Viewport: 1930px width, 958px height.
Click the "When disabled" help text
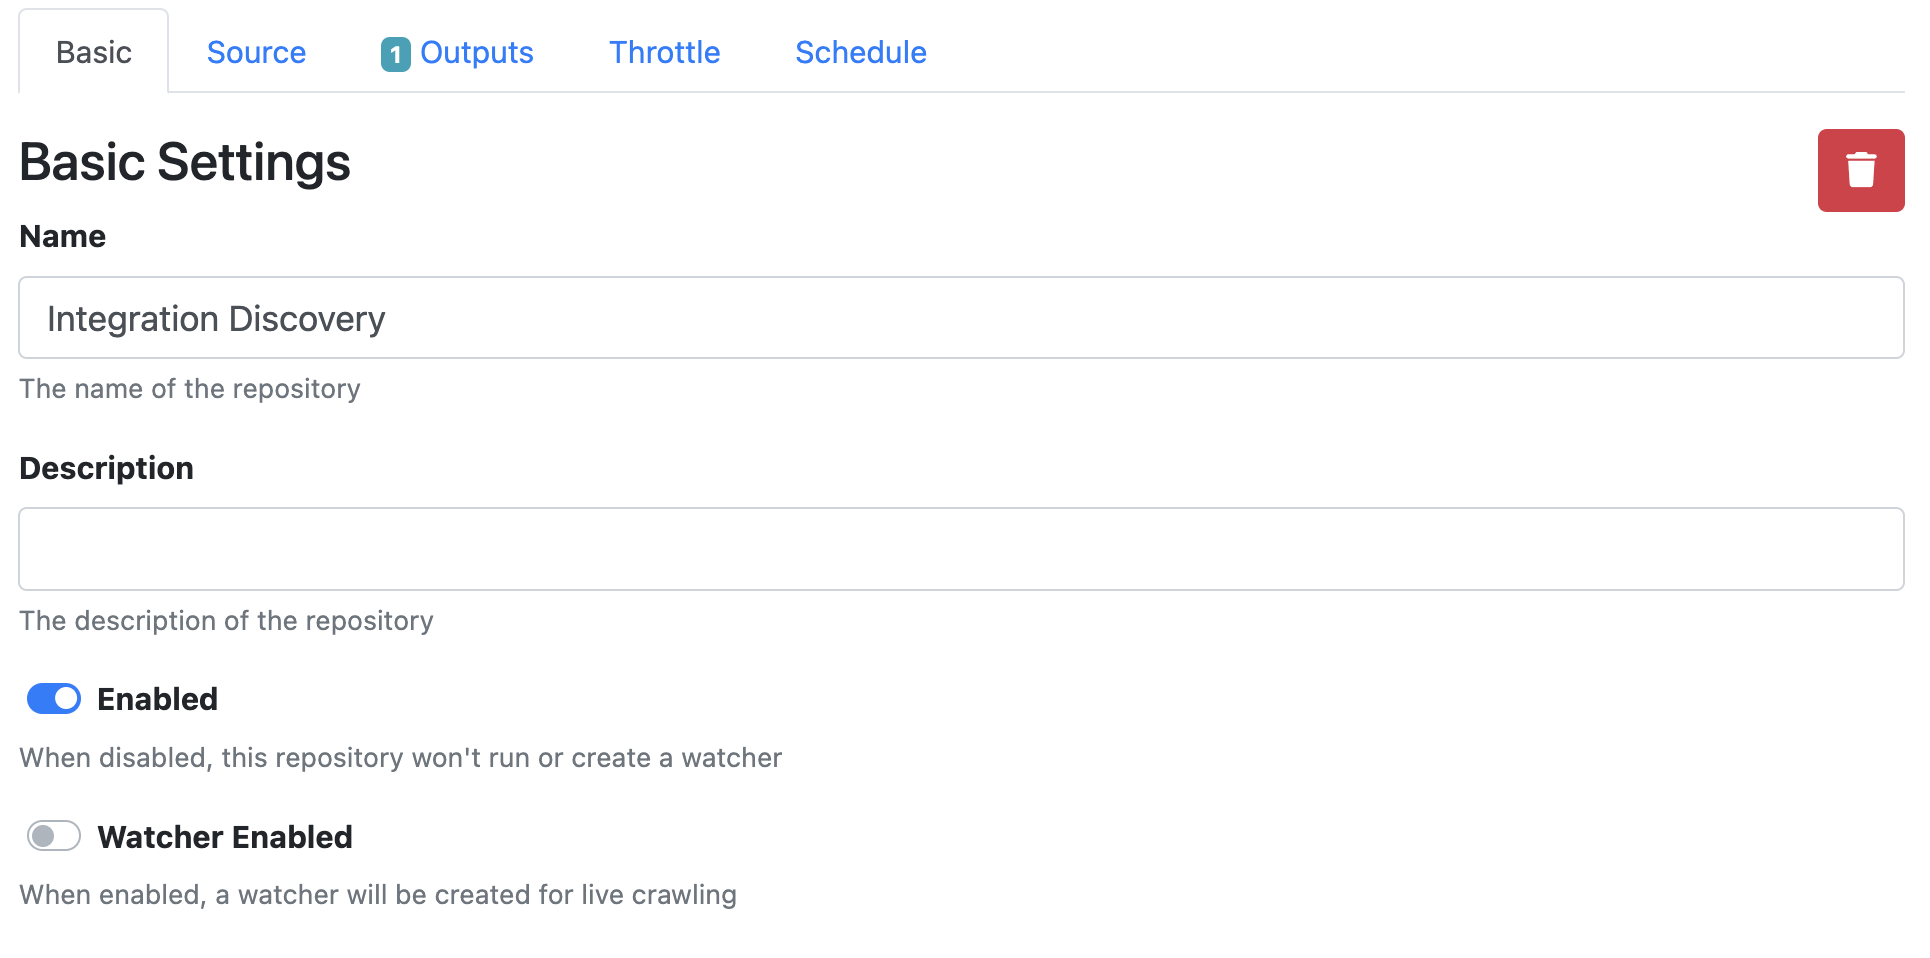point(400,758)
